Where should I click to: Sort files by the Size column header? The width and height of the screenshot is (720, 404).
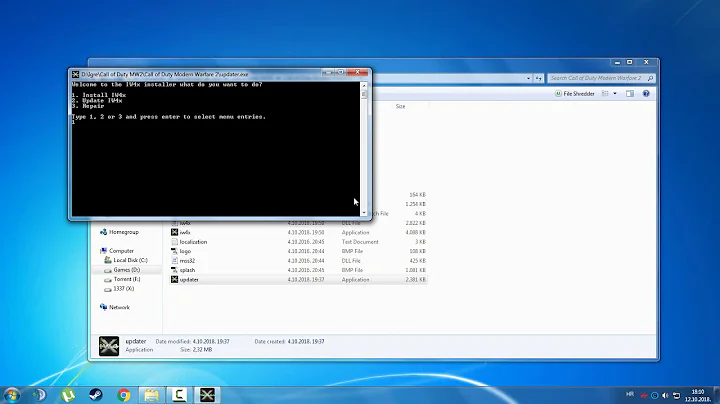point(400,107)
